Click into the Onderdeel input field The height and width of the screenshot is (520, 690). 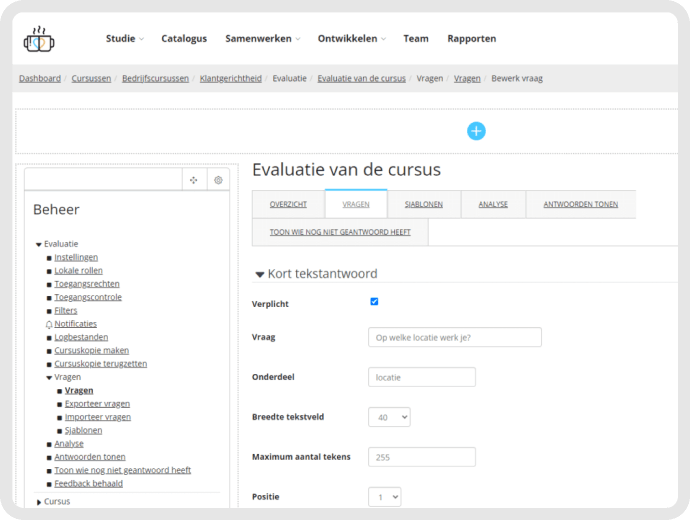tap(422, 377)
